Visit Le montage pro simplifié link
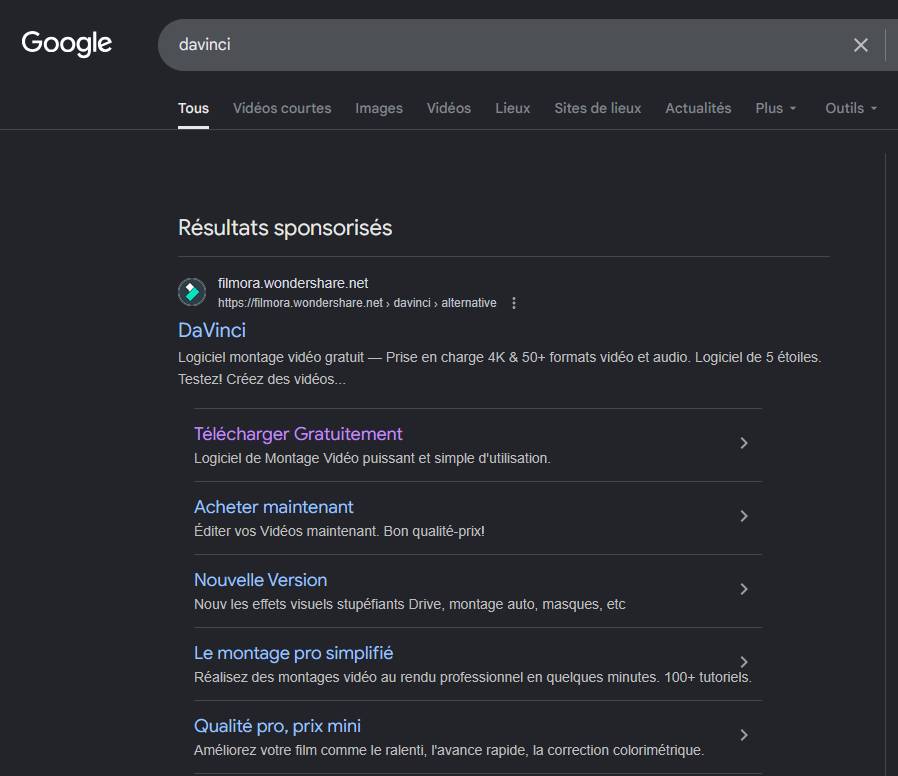898x776 pixels. click(293, 653)
